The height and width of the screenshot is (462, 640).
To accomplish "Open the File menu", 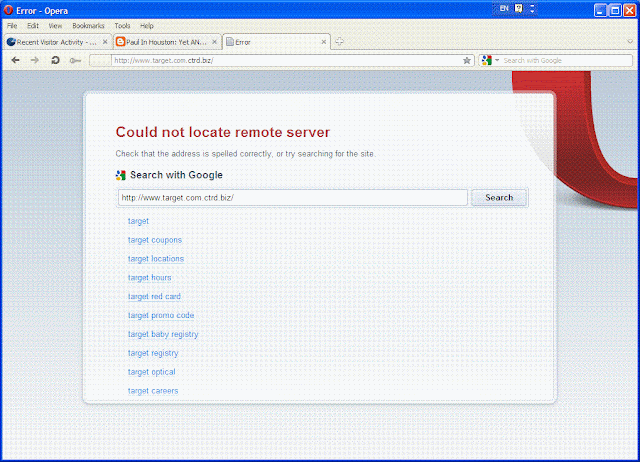I will click(12, 26).
